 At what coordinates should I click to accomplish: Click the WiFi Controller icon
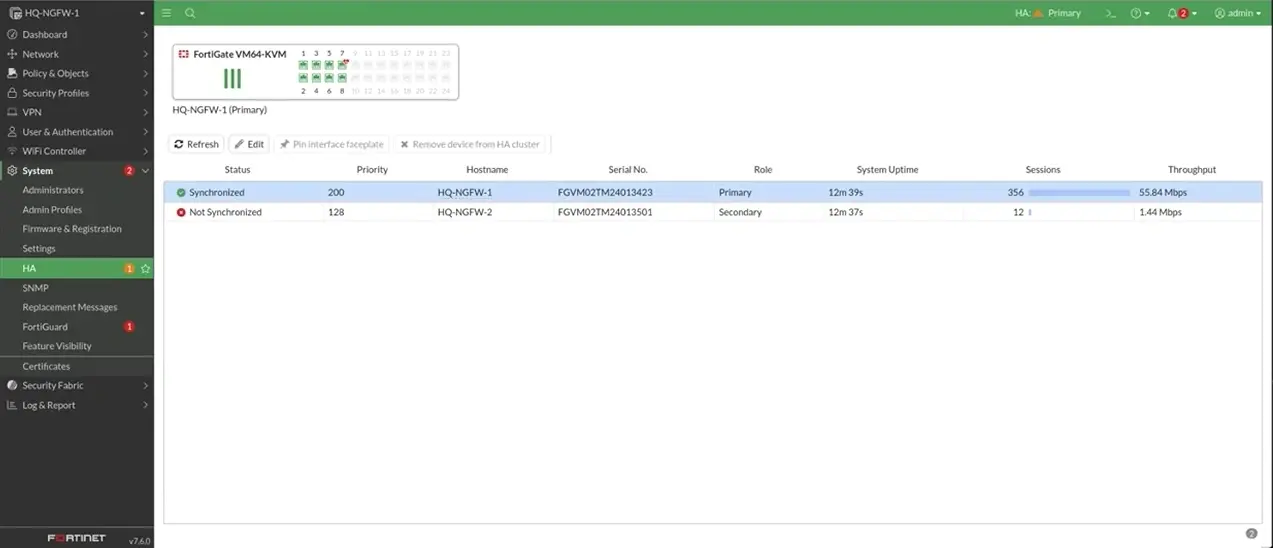(12, 151)
